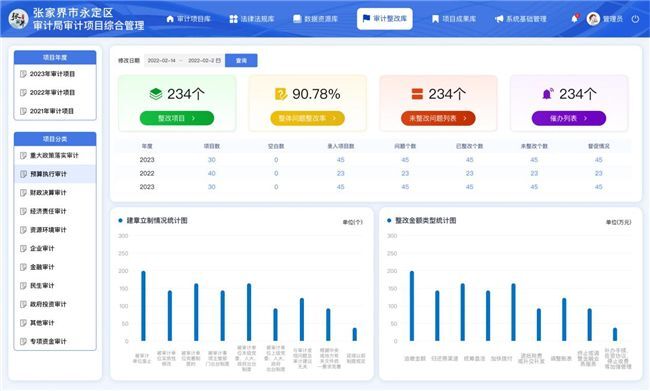Click the red list bars icon

click(417, 94)
